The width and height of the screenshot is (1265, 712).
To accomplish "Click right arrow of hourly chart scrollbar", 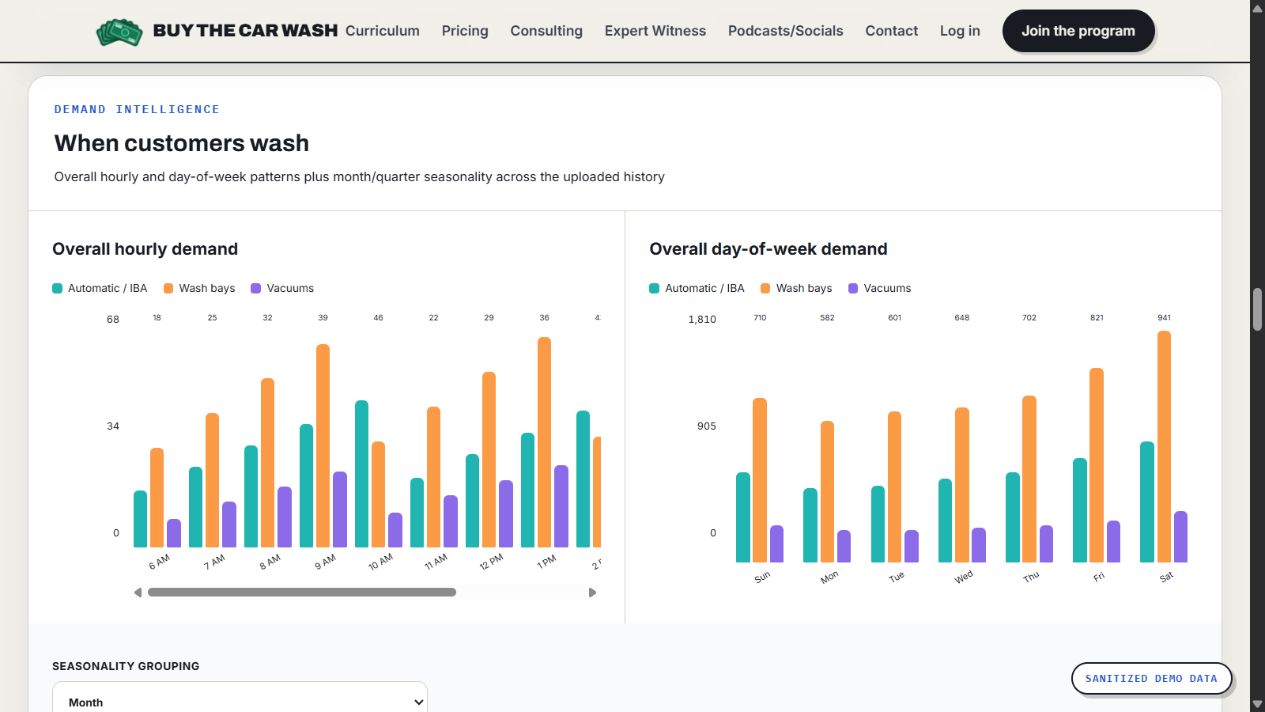I will pos(592,592).
